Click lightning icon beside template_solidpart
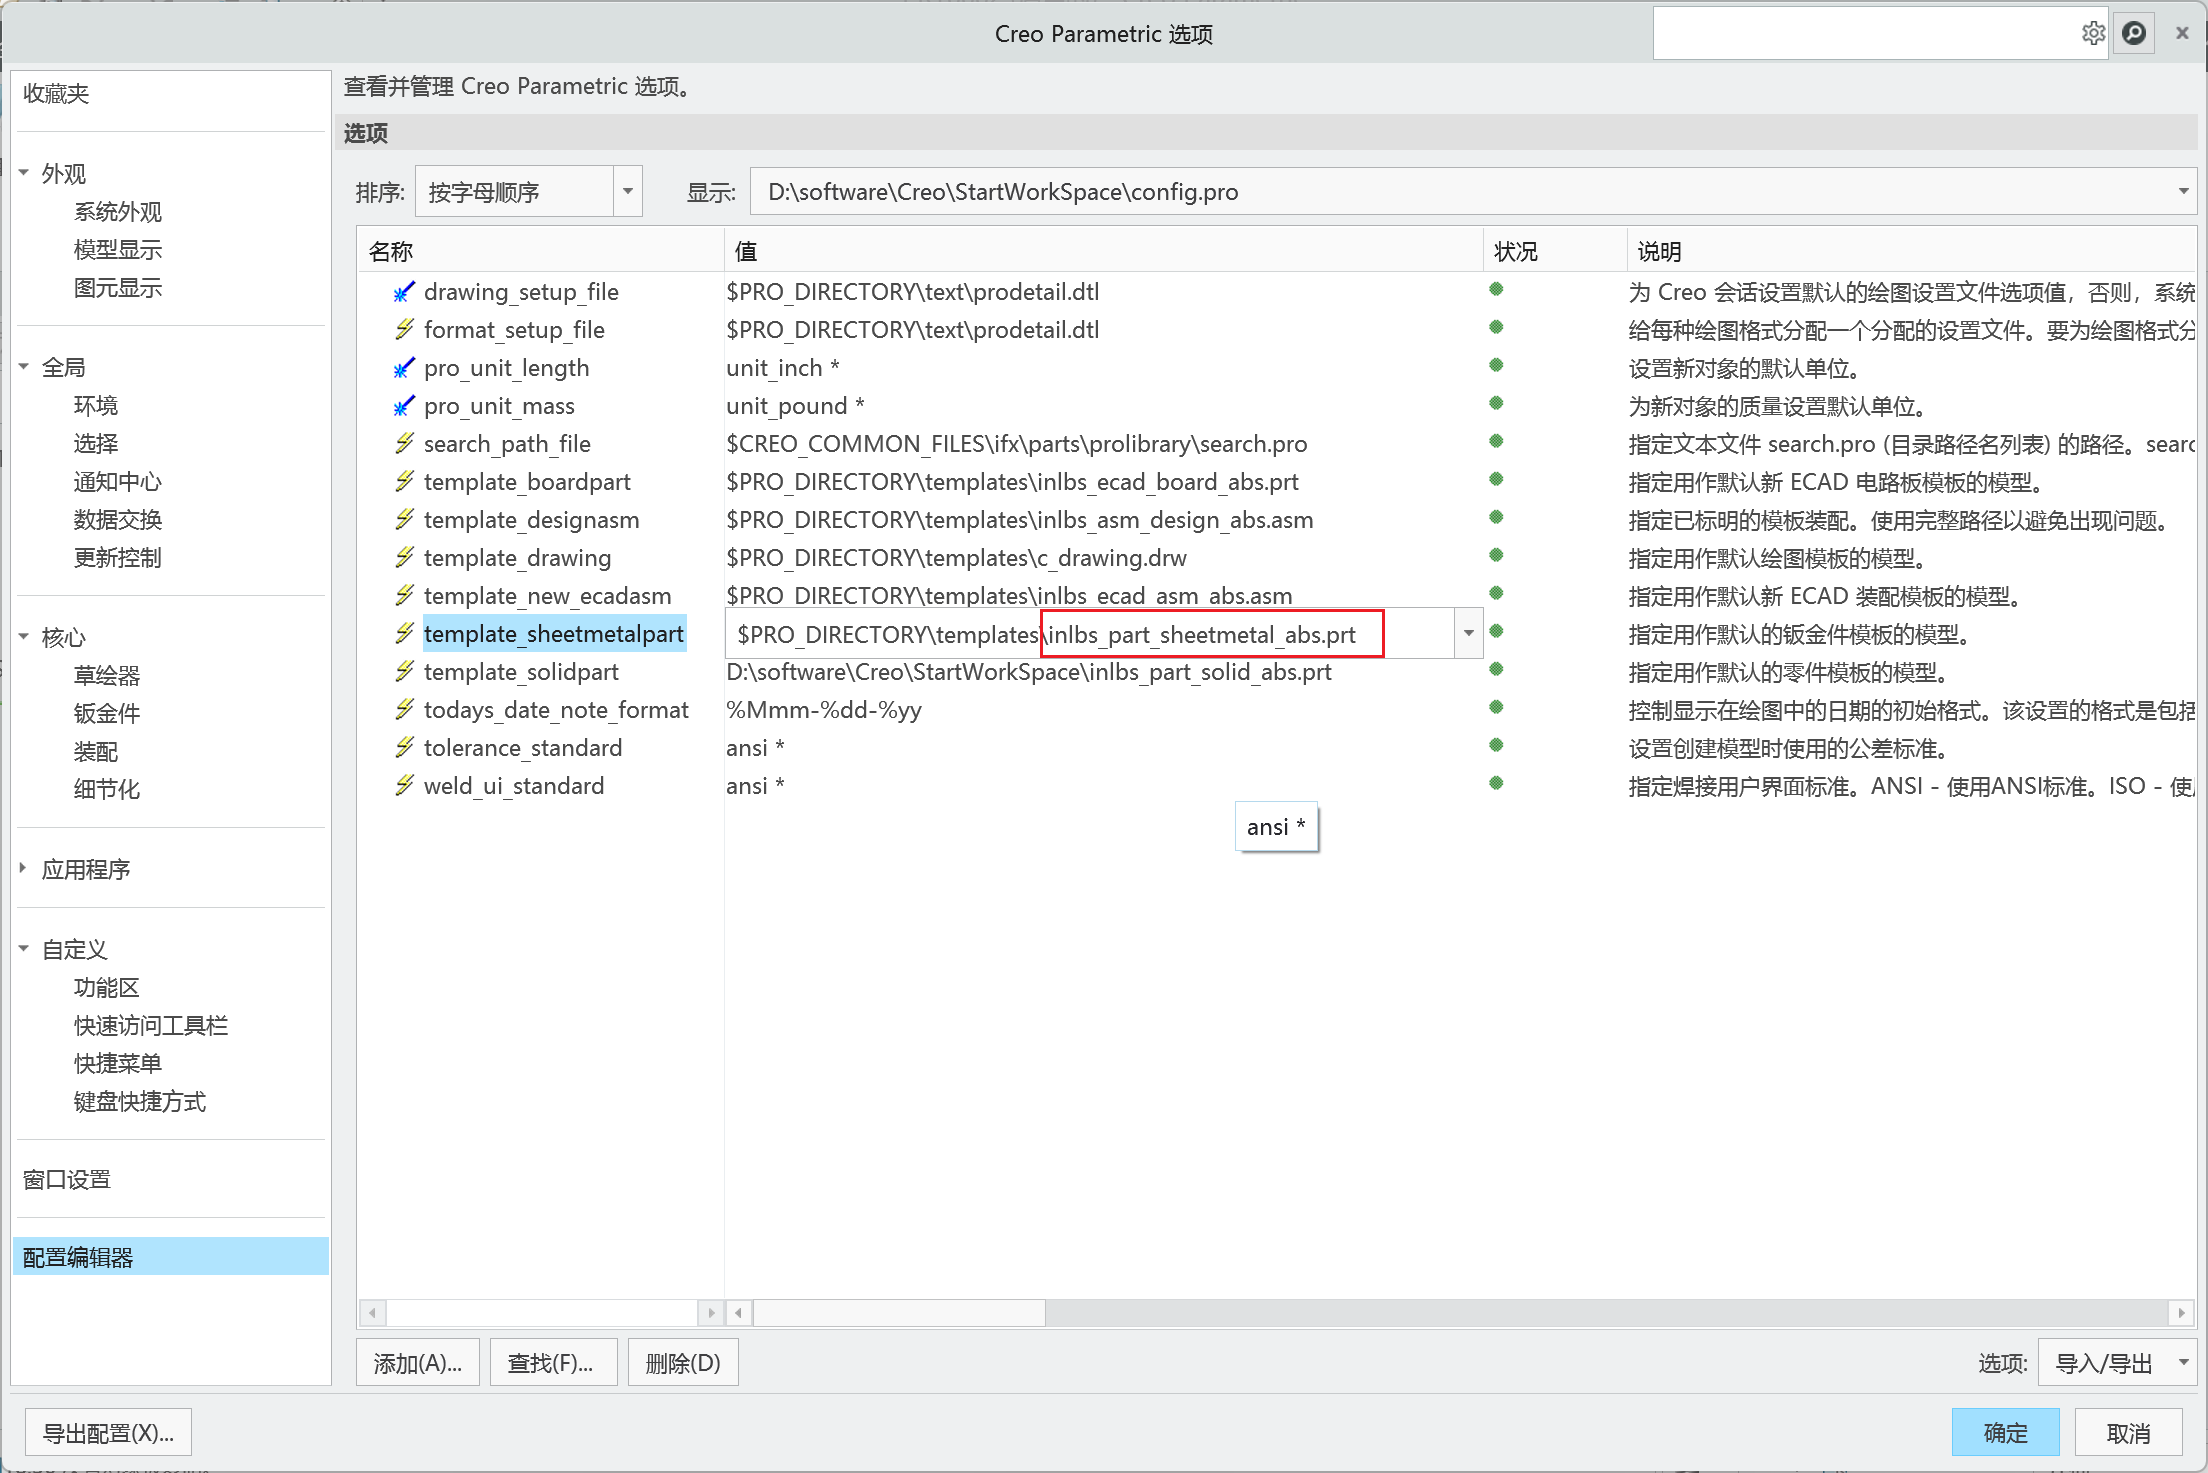Viewport: 2208px width, 1473px height. tap(404, 671)
